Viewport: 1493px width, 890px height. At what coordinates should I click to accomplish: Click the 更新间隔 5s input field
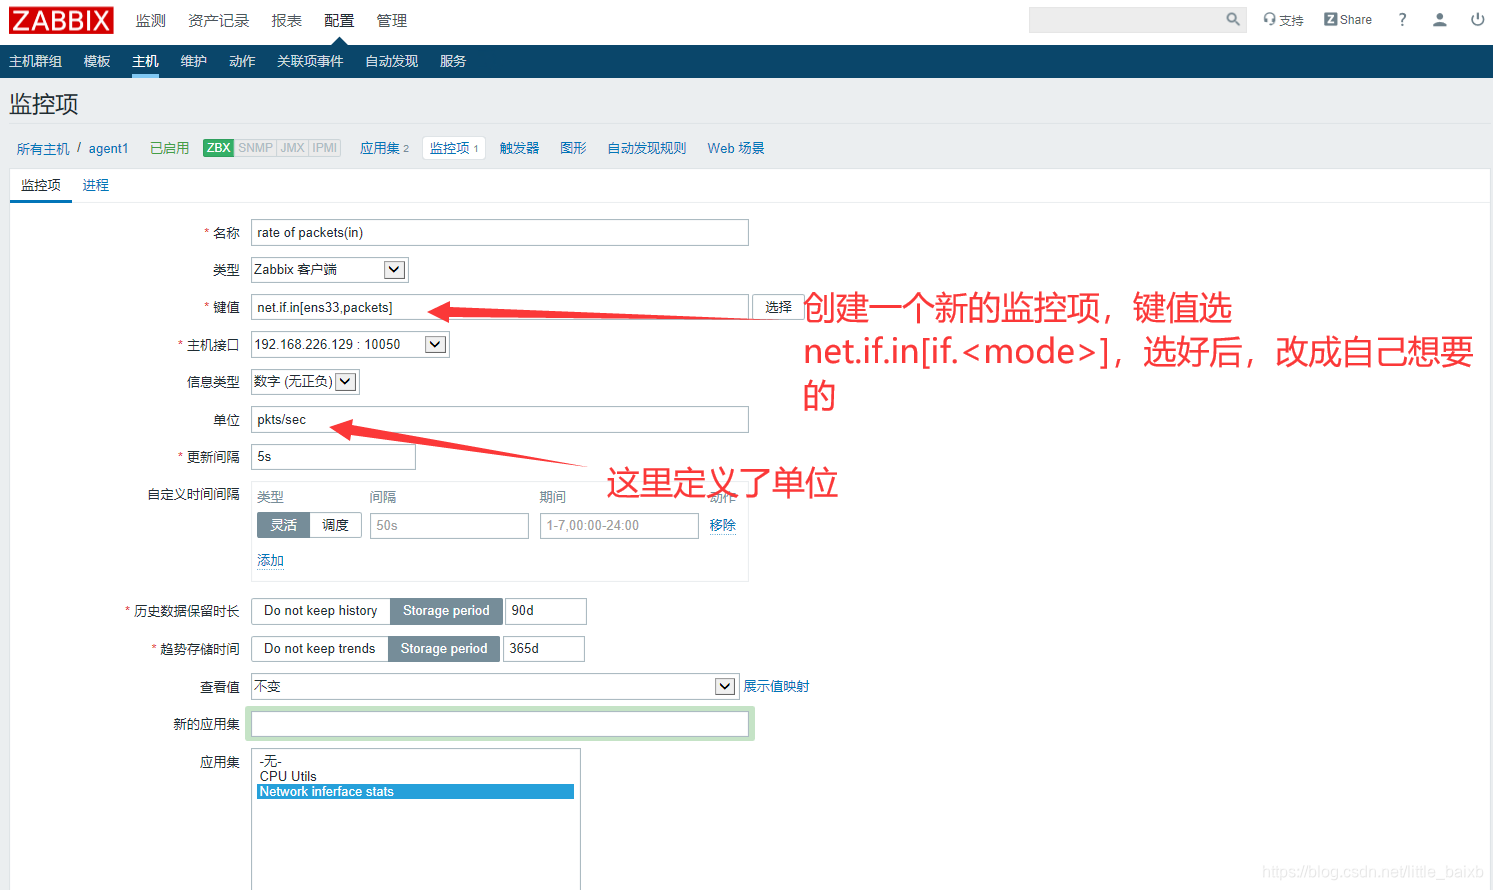pos(333,457)
